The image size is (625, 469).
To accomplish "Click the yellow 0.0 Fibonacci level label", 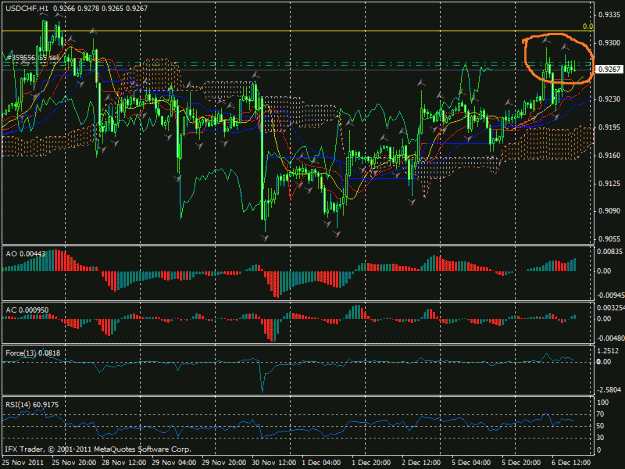I will [588, 26].
